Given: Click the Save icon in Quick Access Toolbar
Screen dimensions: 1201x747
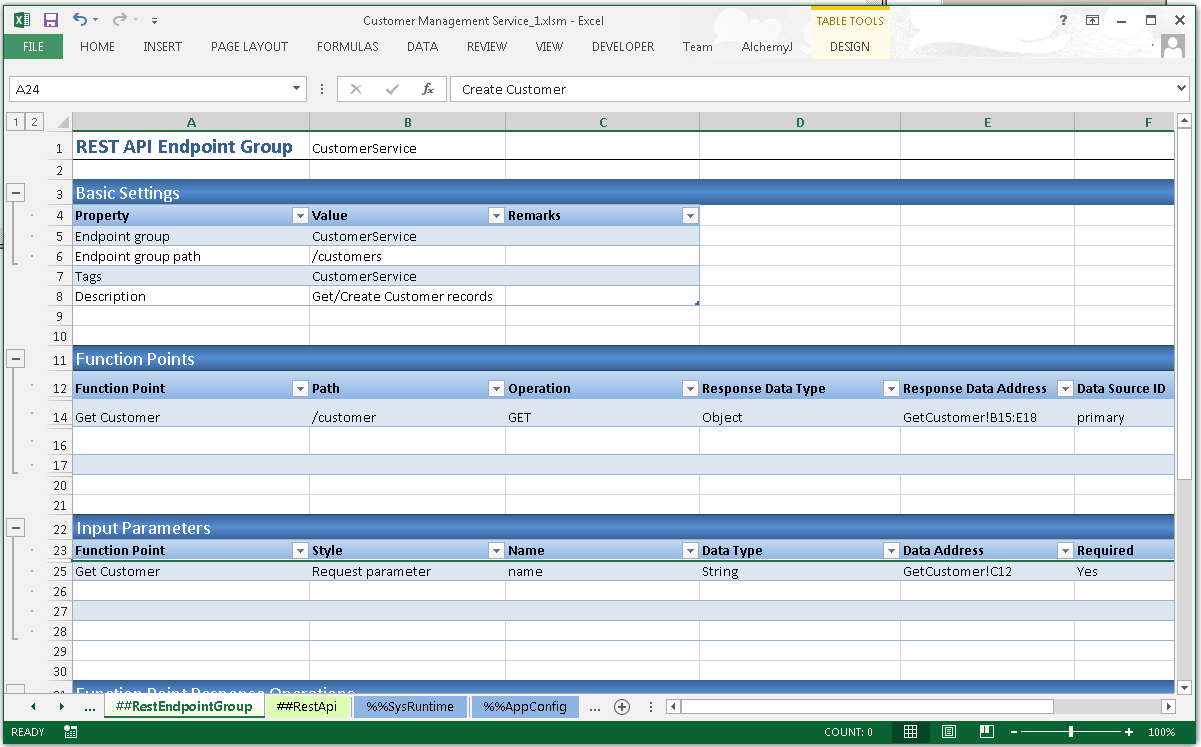Looking at the screenshot, I should click(x=51, y=20).
